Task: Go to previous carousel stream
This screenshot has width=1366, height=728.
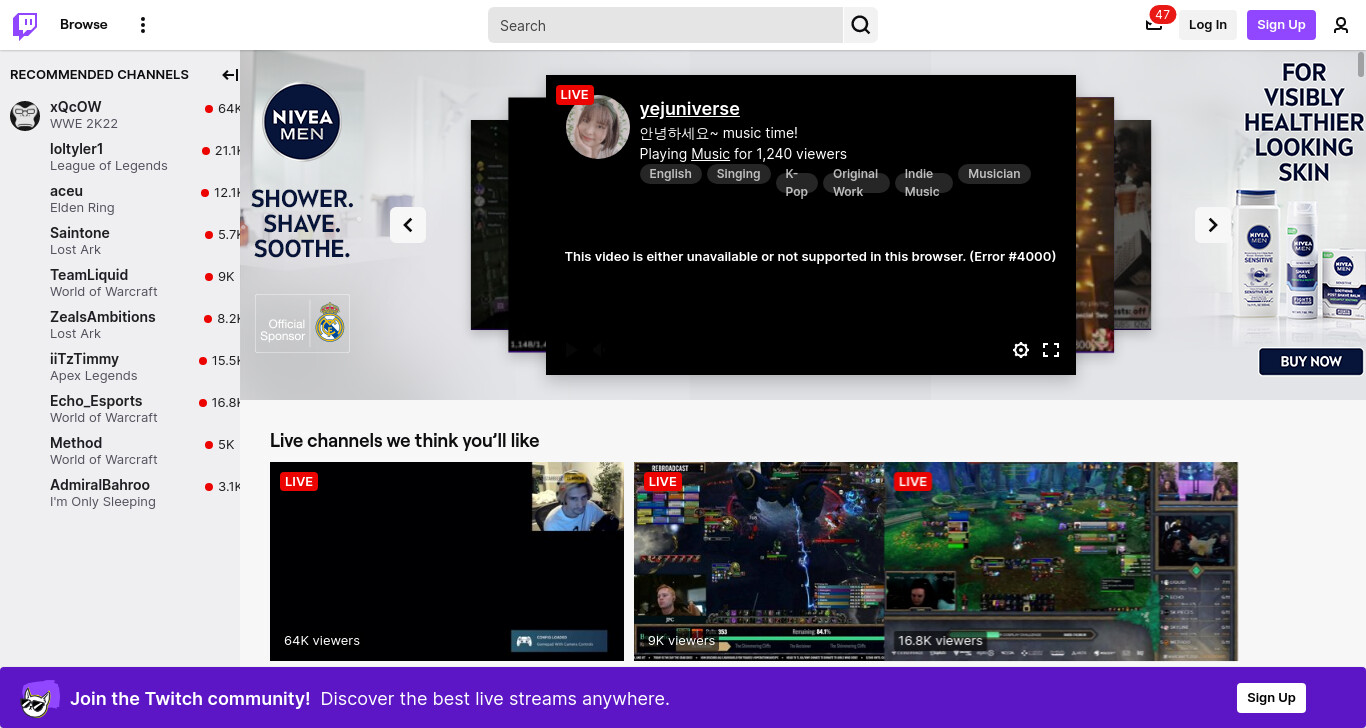Action: [408, 225]
